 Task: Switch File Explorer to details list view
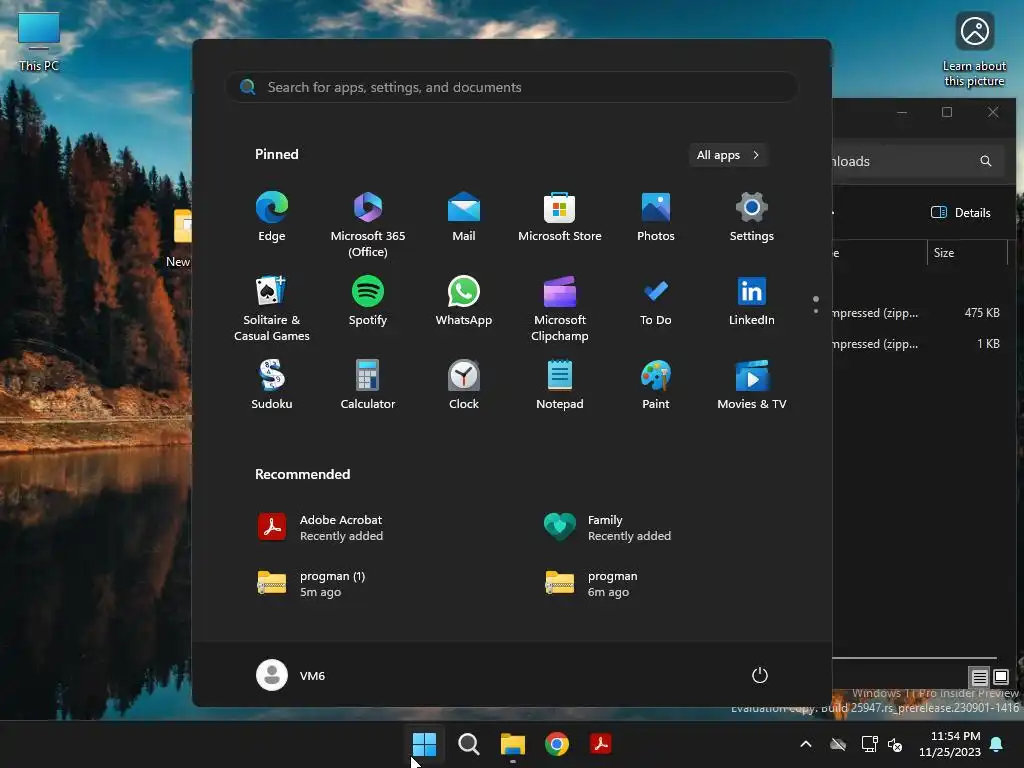[980, 677]
